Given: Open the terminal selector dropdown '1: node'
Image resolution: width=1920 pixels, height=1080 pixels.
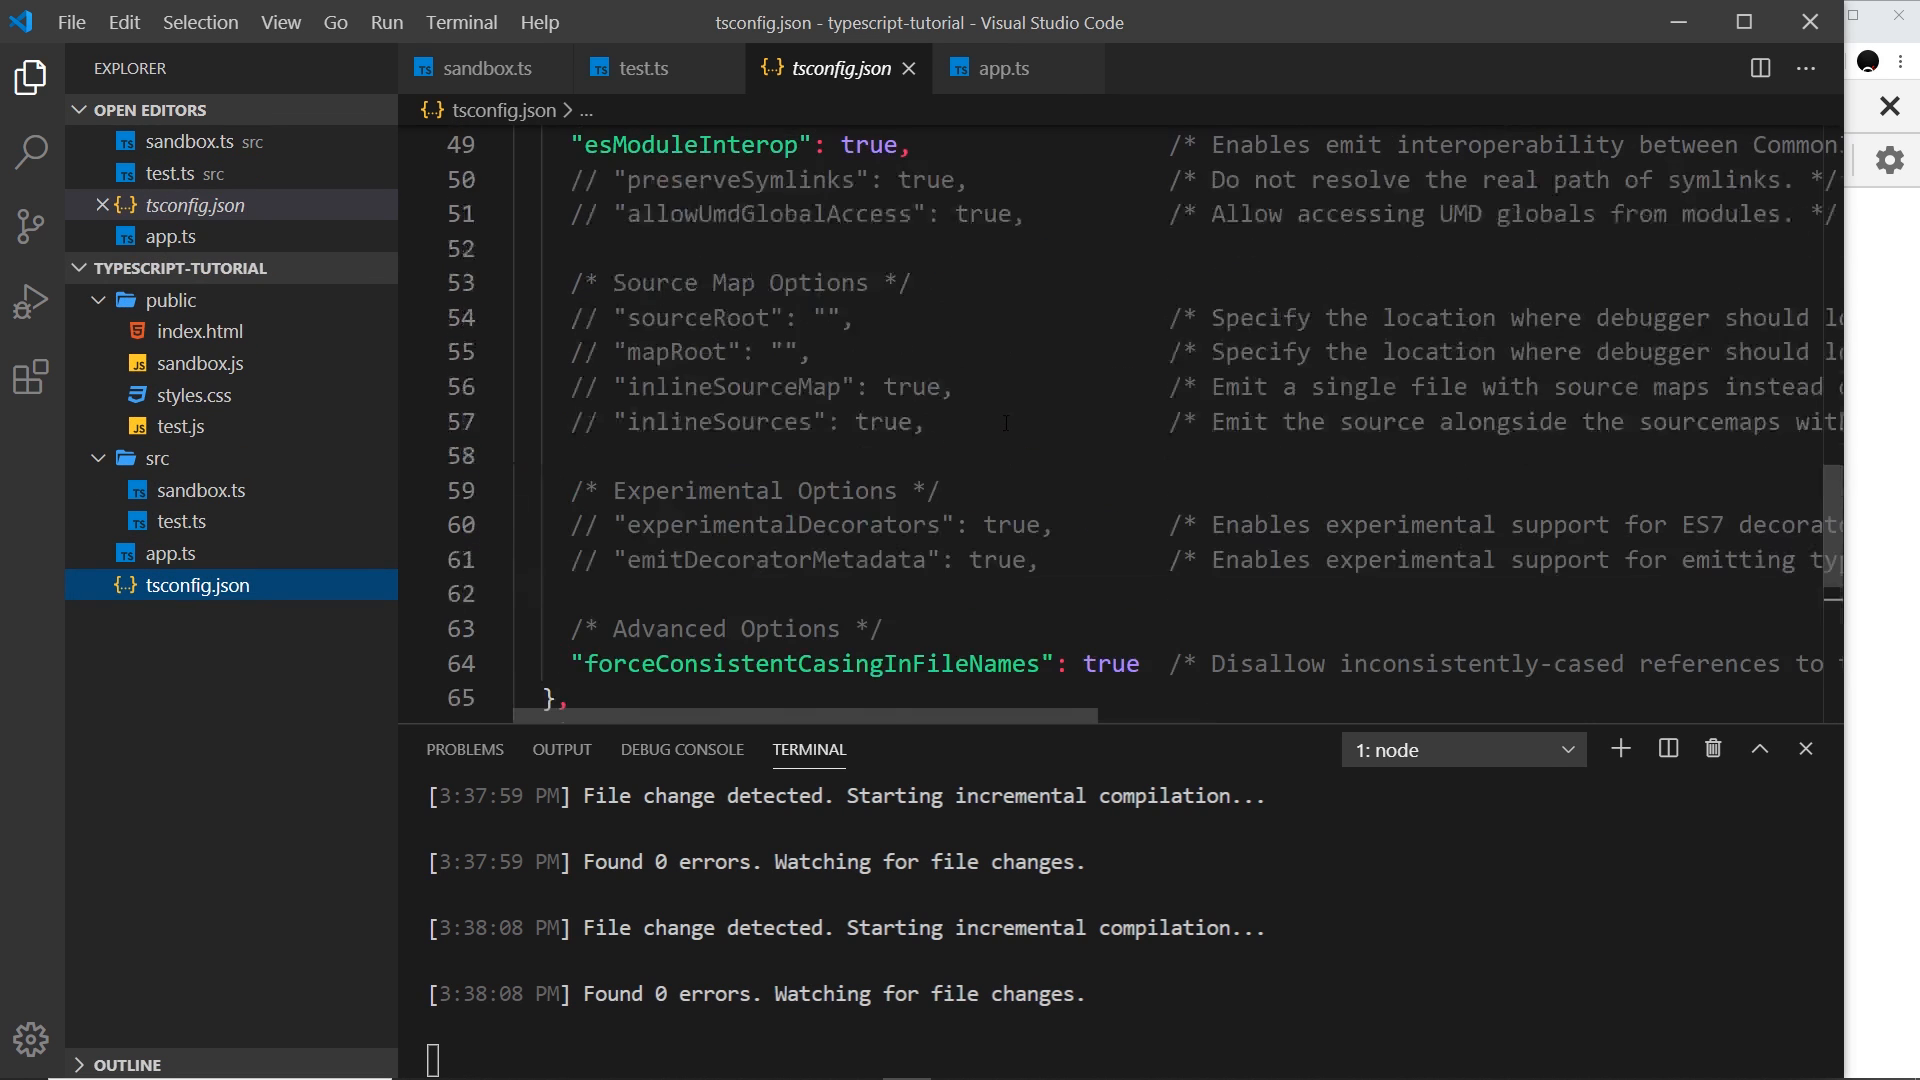Looking at the screenshot, I should tap(1464, 750).
